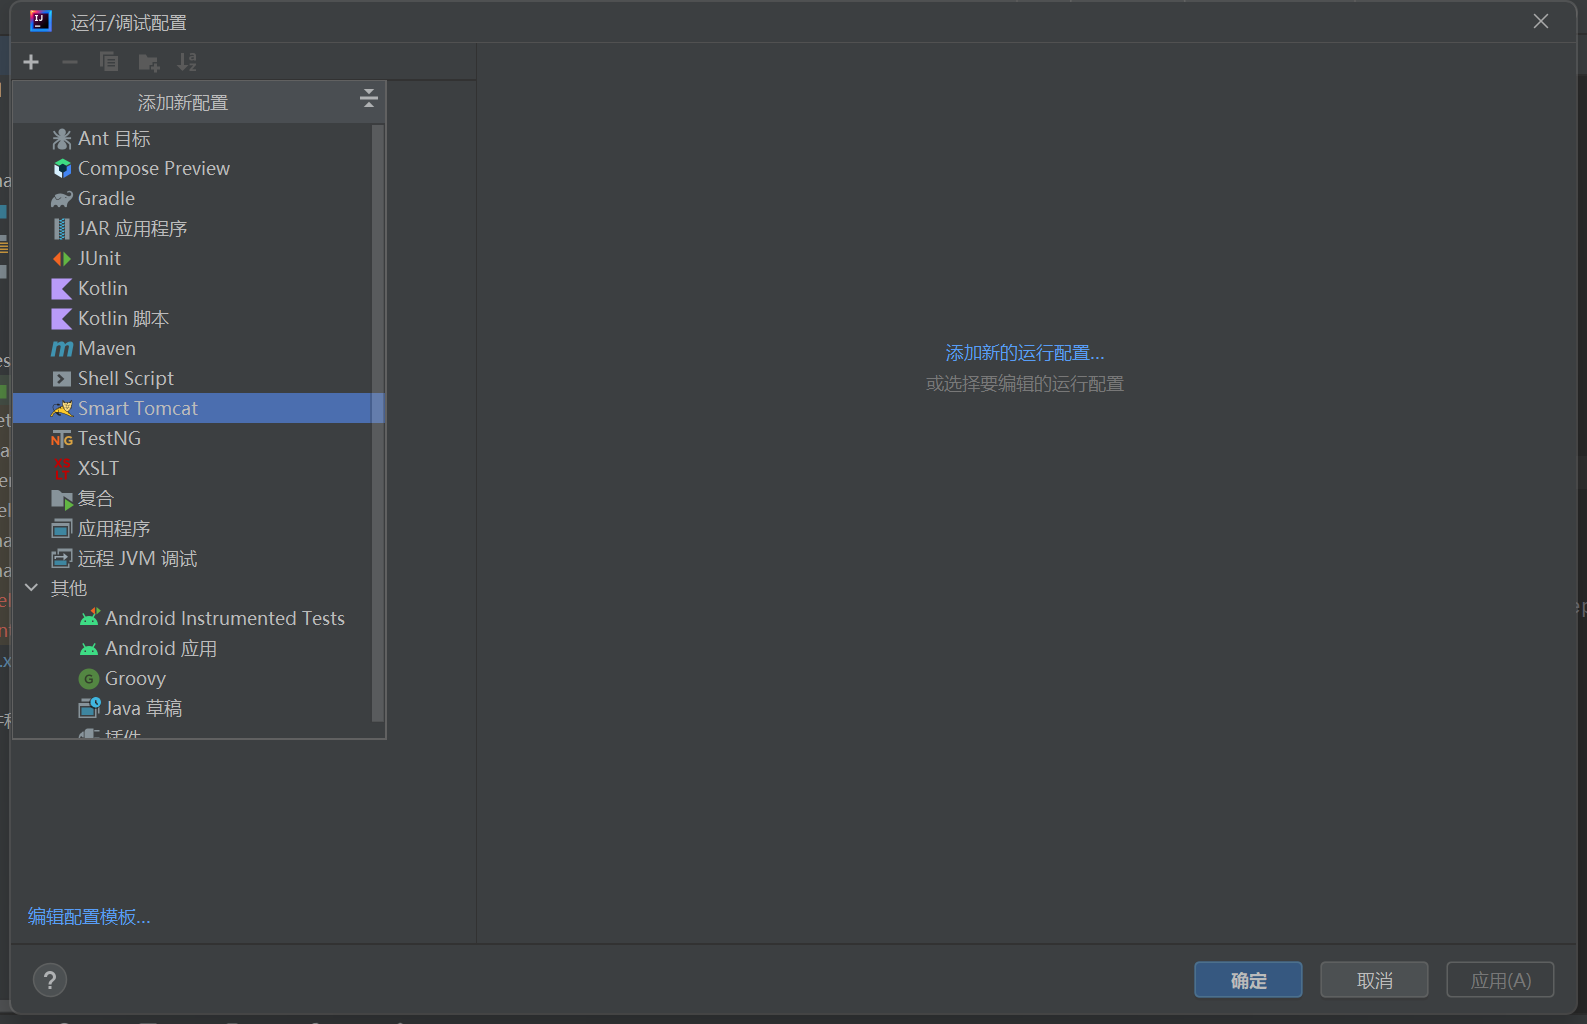Select the 远程 JVM 调试 entry text
This screenshot has width=1587, height=1024.
[x=137, y=559]
